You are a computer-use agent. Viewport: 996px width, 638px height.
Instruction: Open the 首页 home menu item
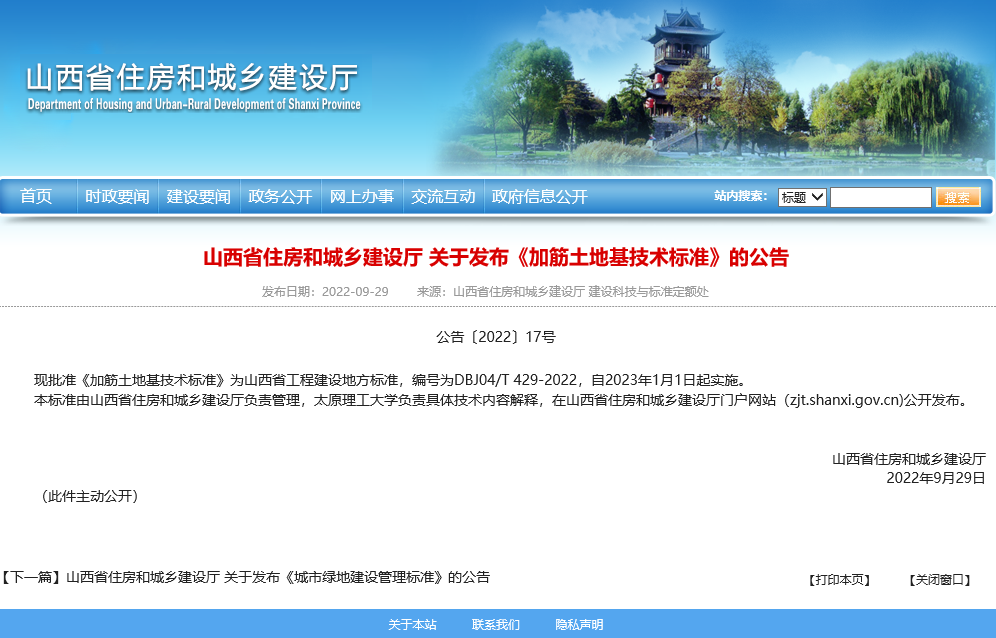coord(36,197)
